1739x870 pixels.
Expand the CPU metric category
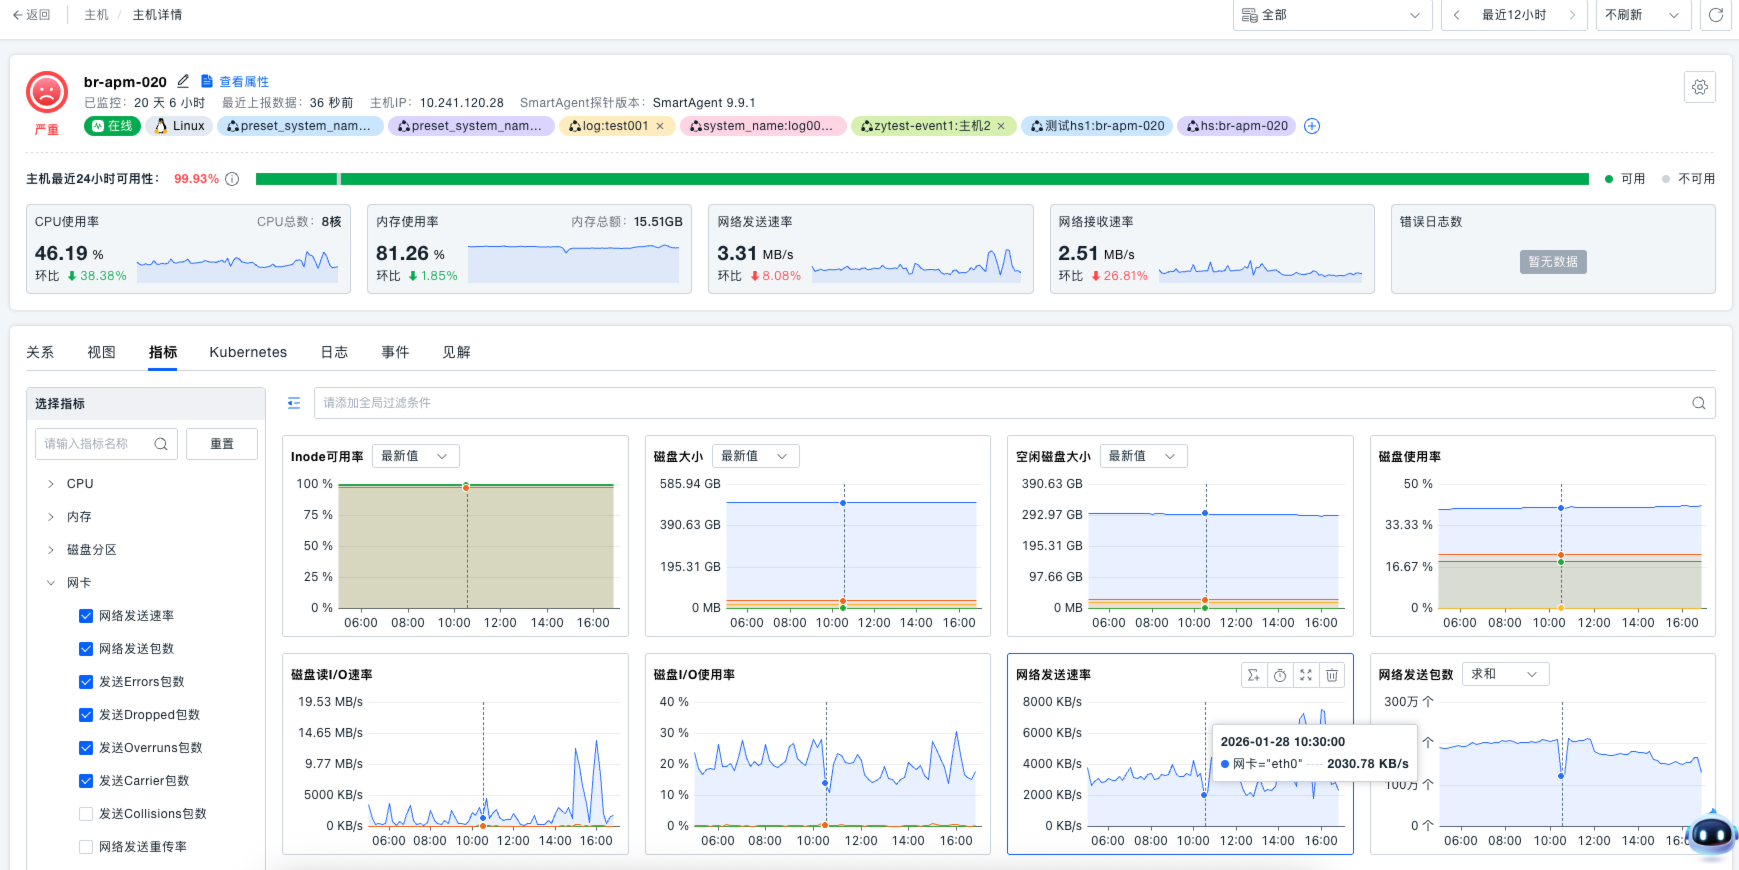click(x=51, y=484)
